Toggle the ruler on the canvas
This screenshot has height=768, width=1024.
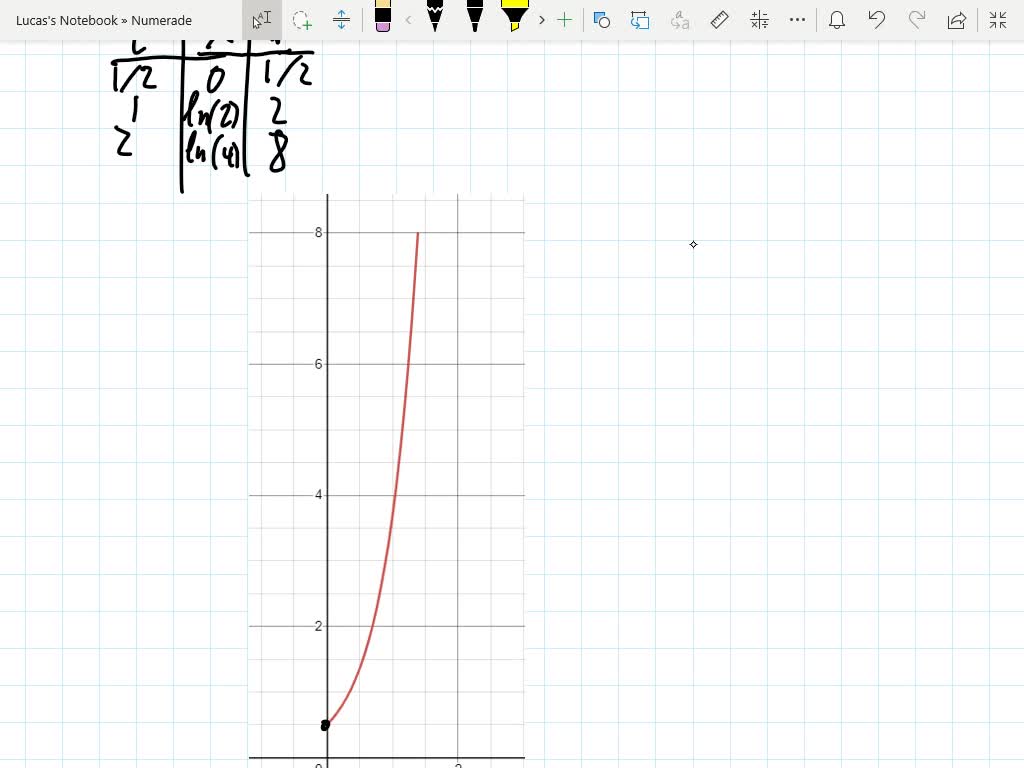pyautogui.click(x=720, y=20)
